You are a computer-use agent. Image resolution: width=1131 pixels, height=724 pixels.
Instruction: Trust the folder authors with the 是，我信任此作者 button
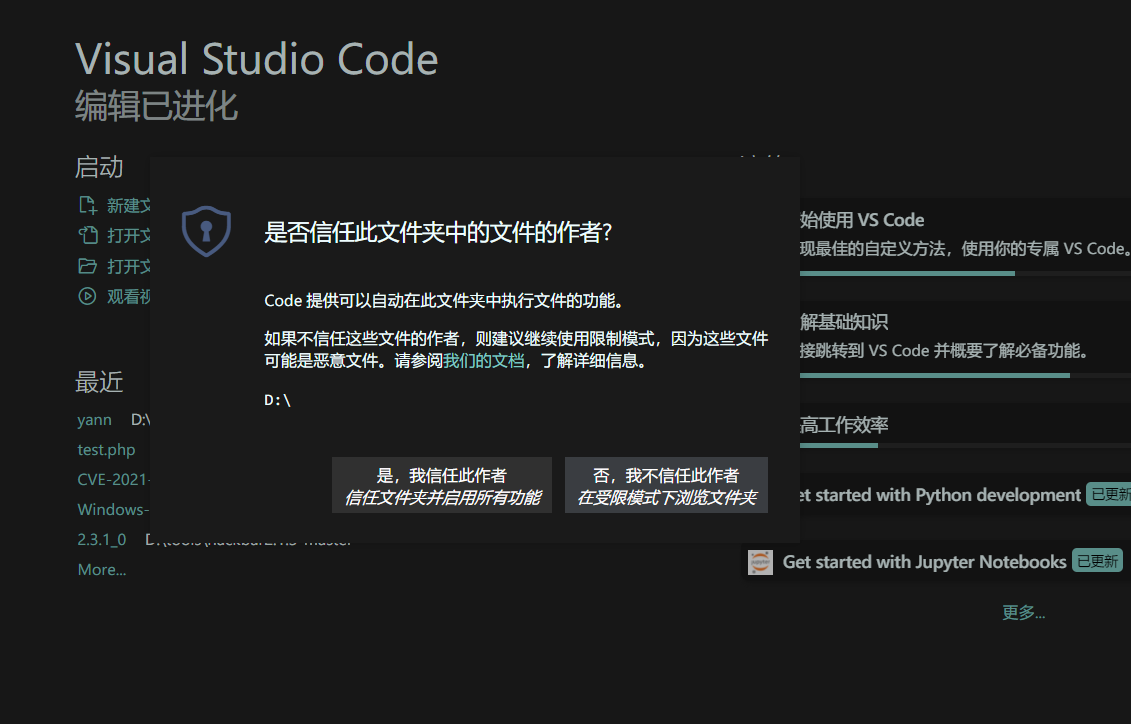[x=441, y=485]
